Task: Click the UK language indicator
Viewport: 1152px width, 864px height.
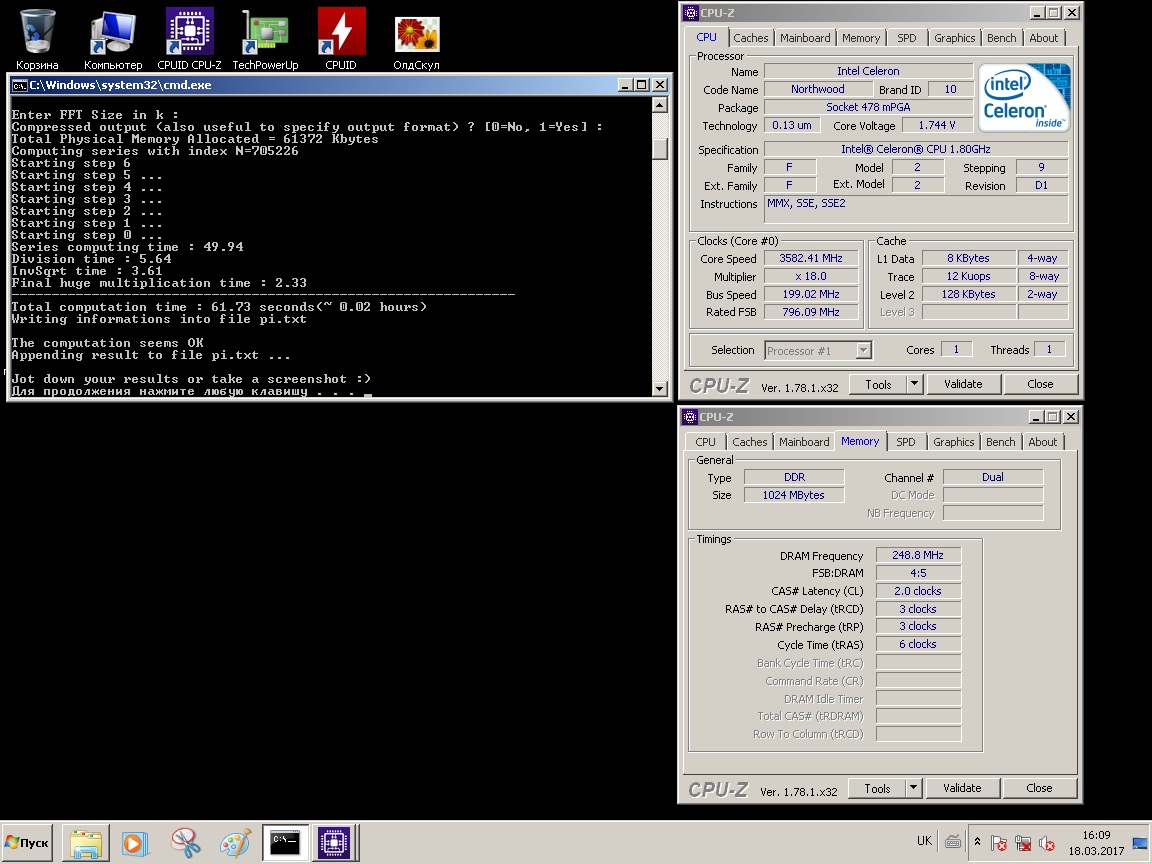Action: (924, 841)
